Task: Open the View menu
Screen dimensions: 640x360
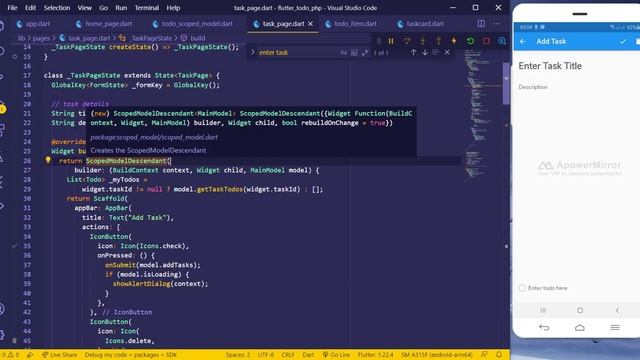Action: pos(84,8)
